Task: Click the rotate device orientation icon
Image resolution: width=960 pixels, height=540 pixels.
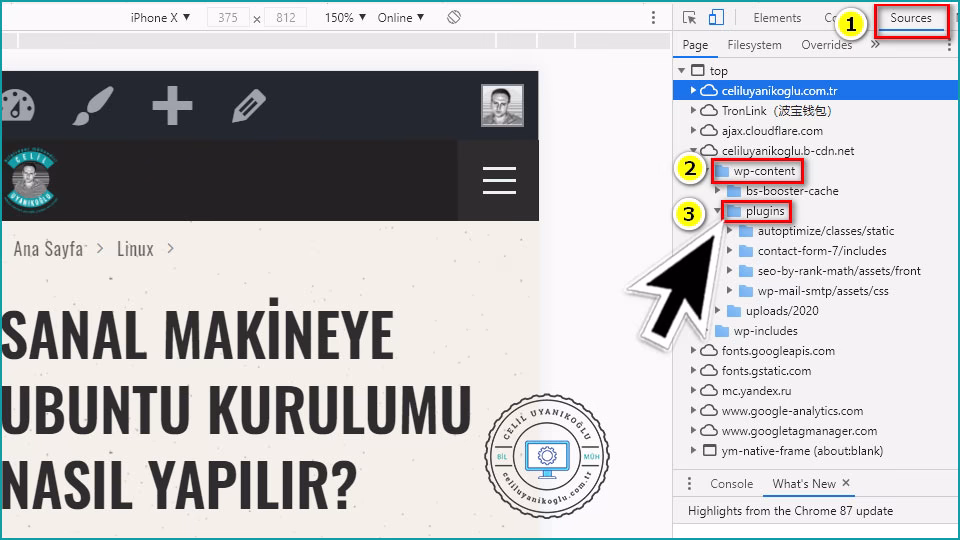Action: (x=454, y=17)
